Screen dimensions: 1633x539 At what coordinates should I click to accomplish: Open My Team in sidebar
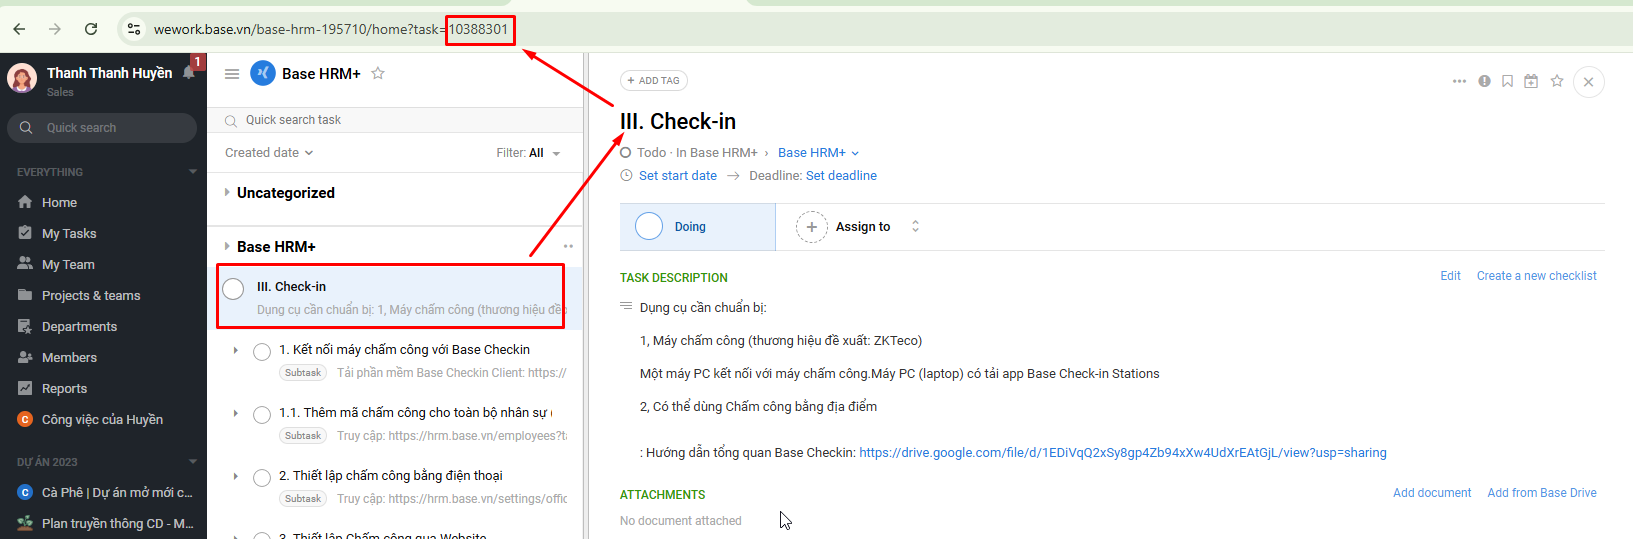[x=68, y=264]
